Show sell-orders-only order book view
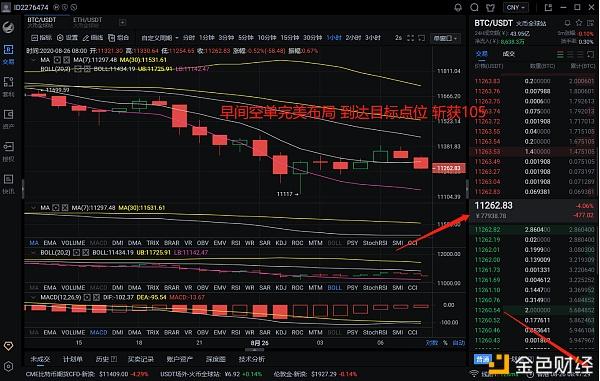 click(x=580, y=54)
